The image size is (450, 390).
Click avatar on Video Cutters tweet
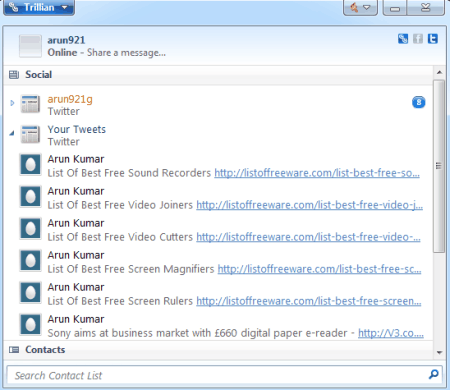30,228
